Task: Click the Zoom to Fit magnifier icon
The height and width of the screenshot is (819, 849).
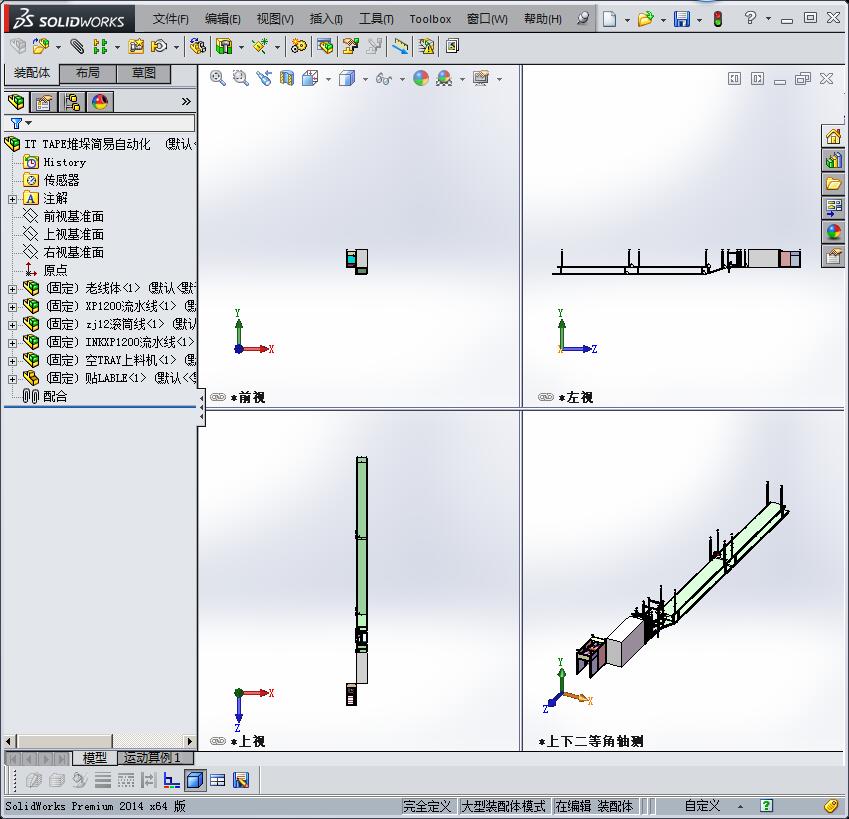Action: (x=218, y=78)
